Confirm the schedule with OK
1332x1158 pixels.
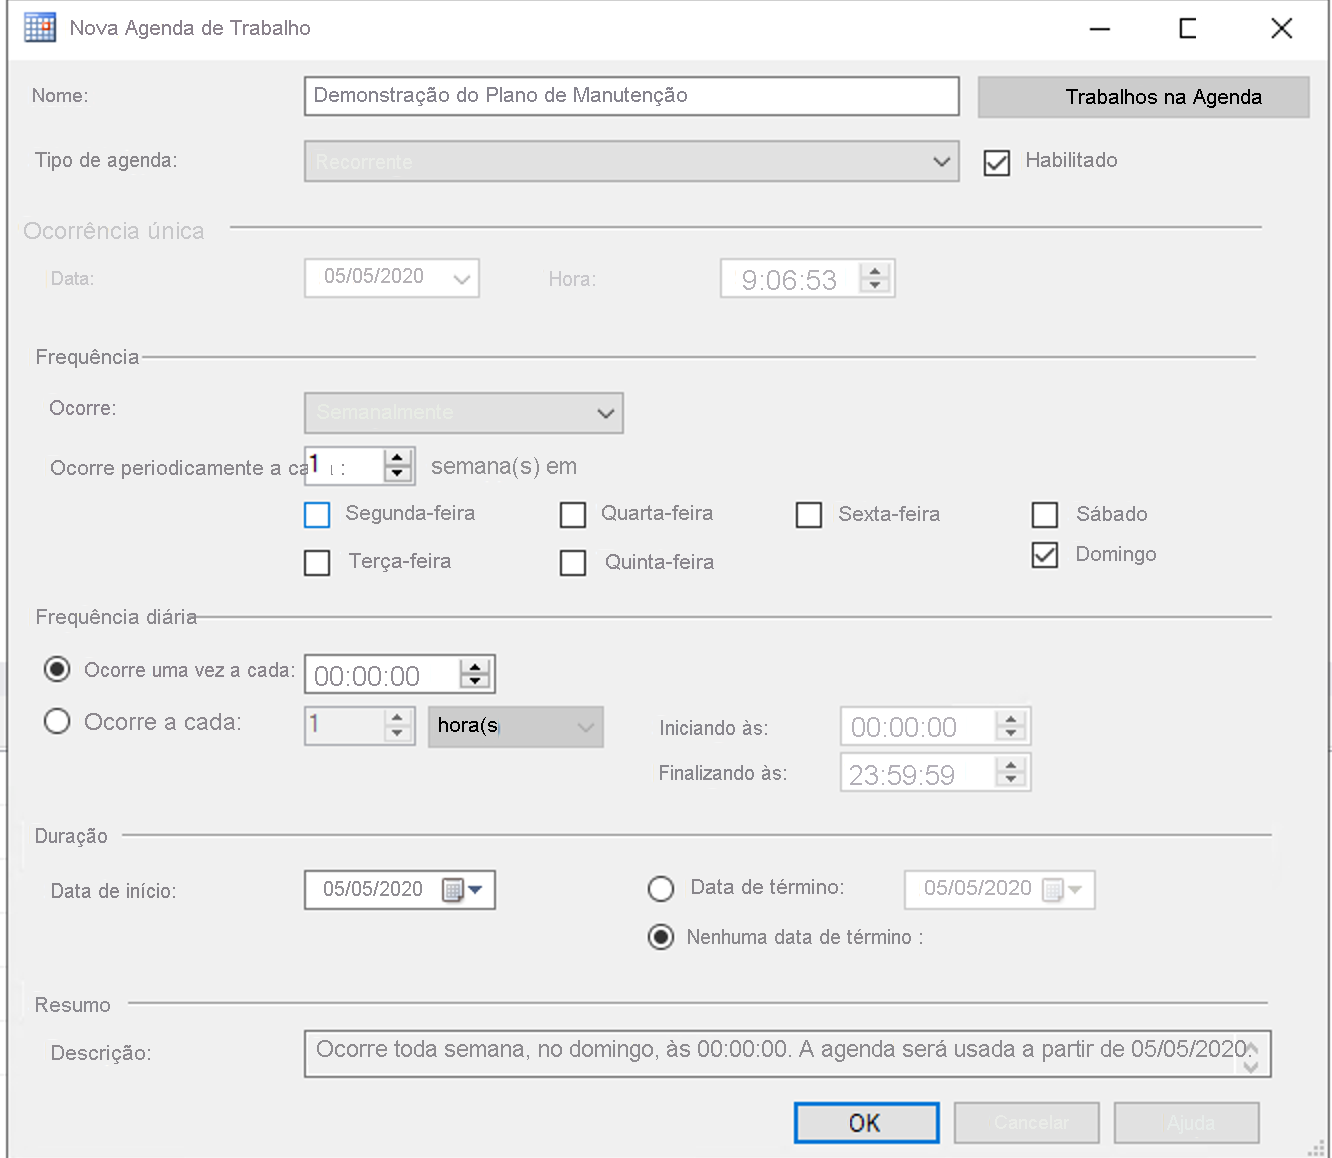pyautogui.click(x=866, y=1122)
